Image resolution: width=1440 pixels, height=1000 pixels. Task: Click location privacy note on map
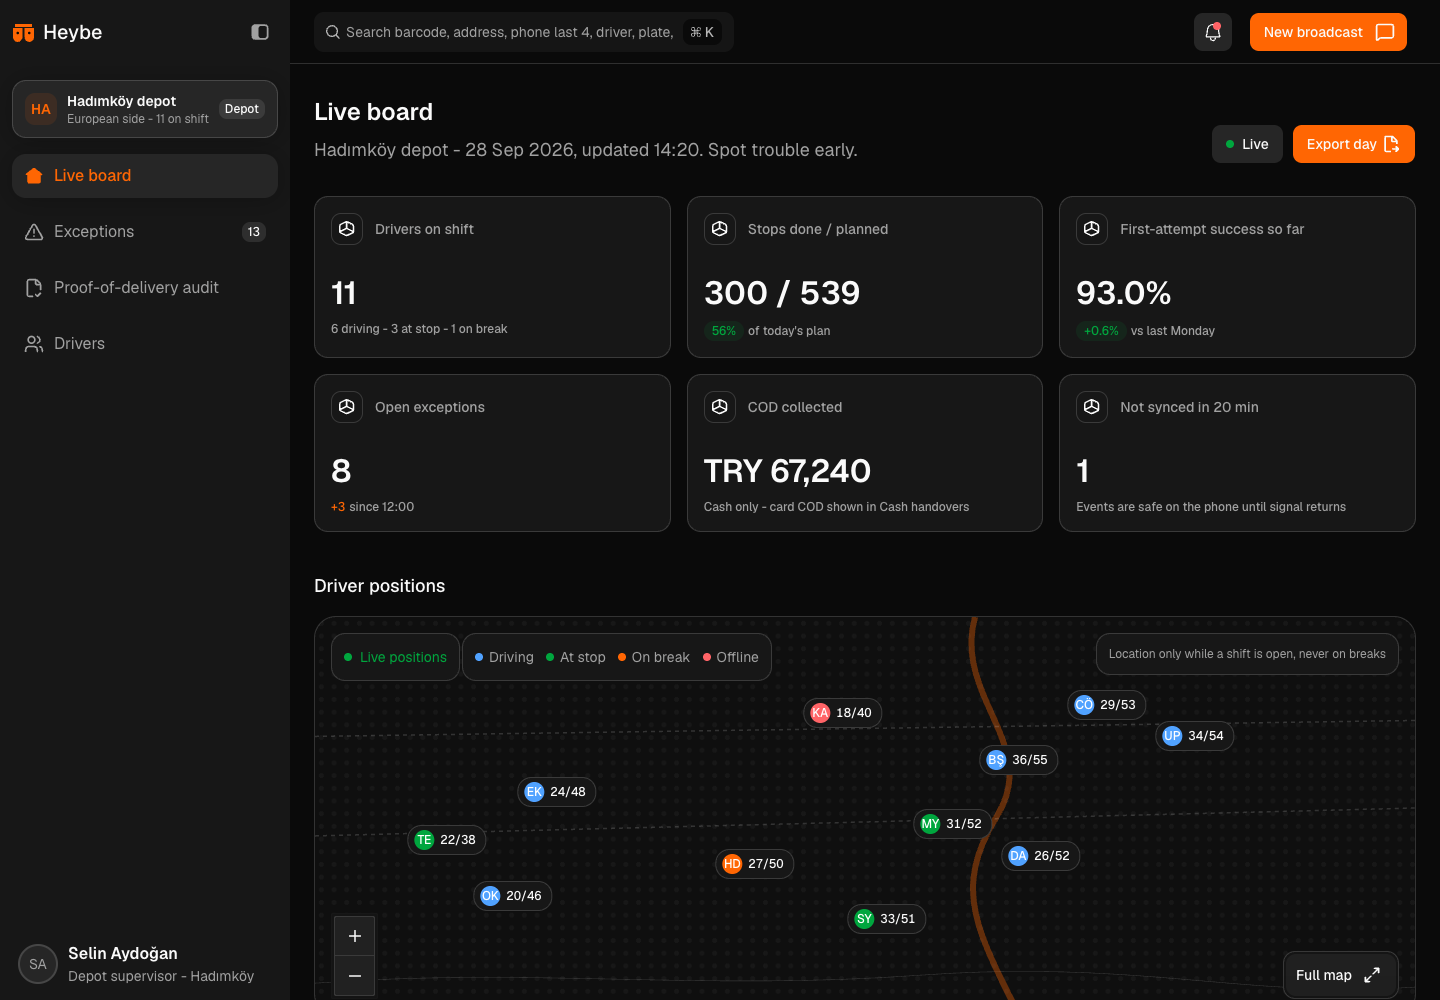[1247, 654]
